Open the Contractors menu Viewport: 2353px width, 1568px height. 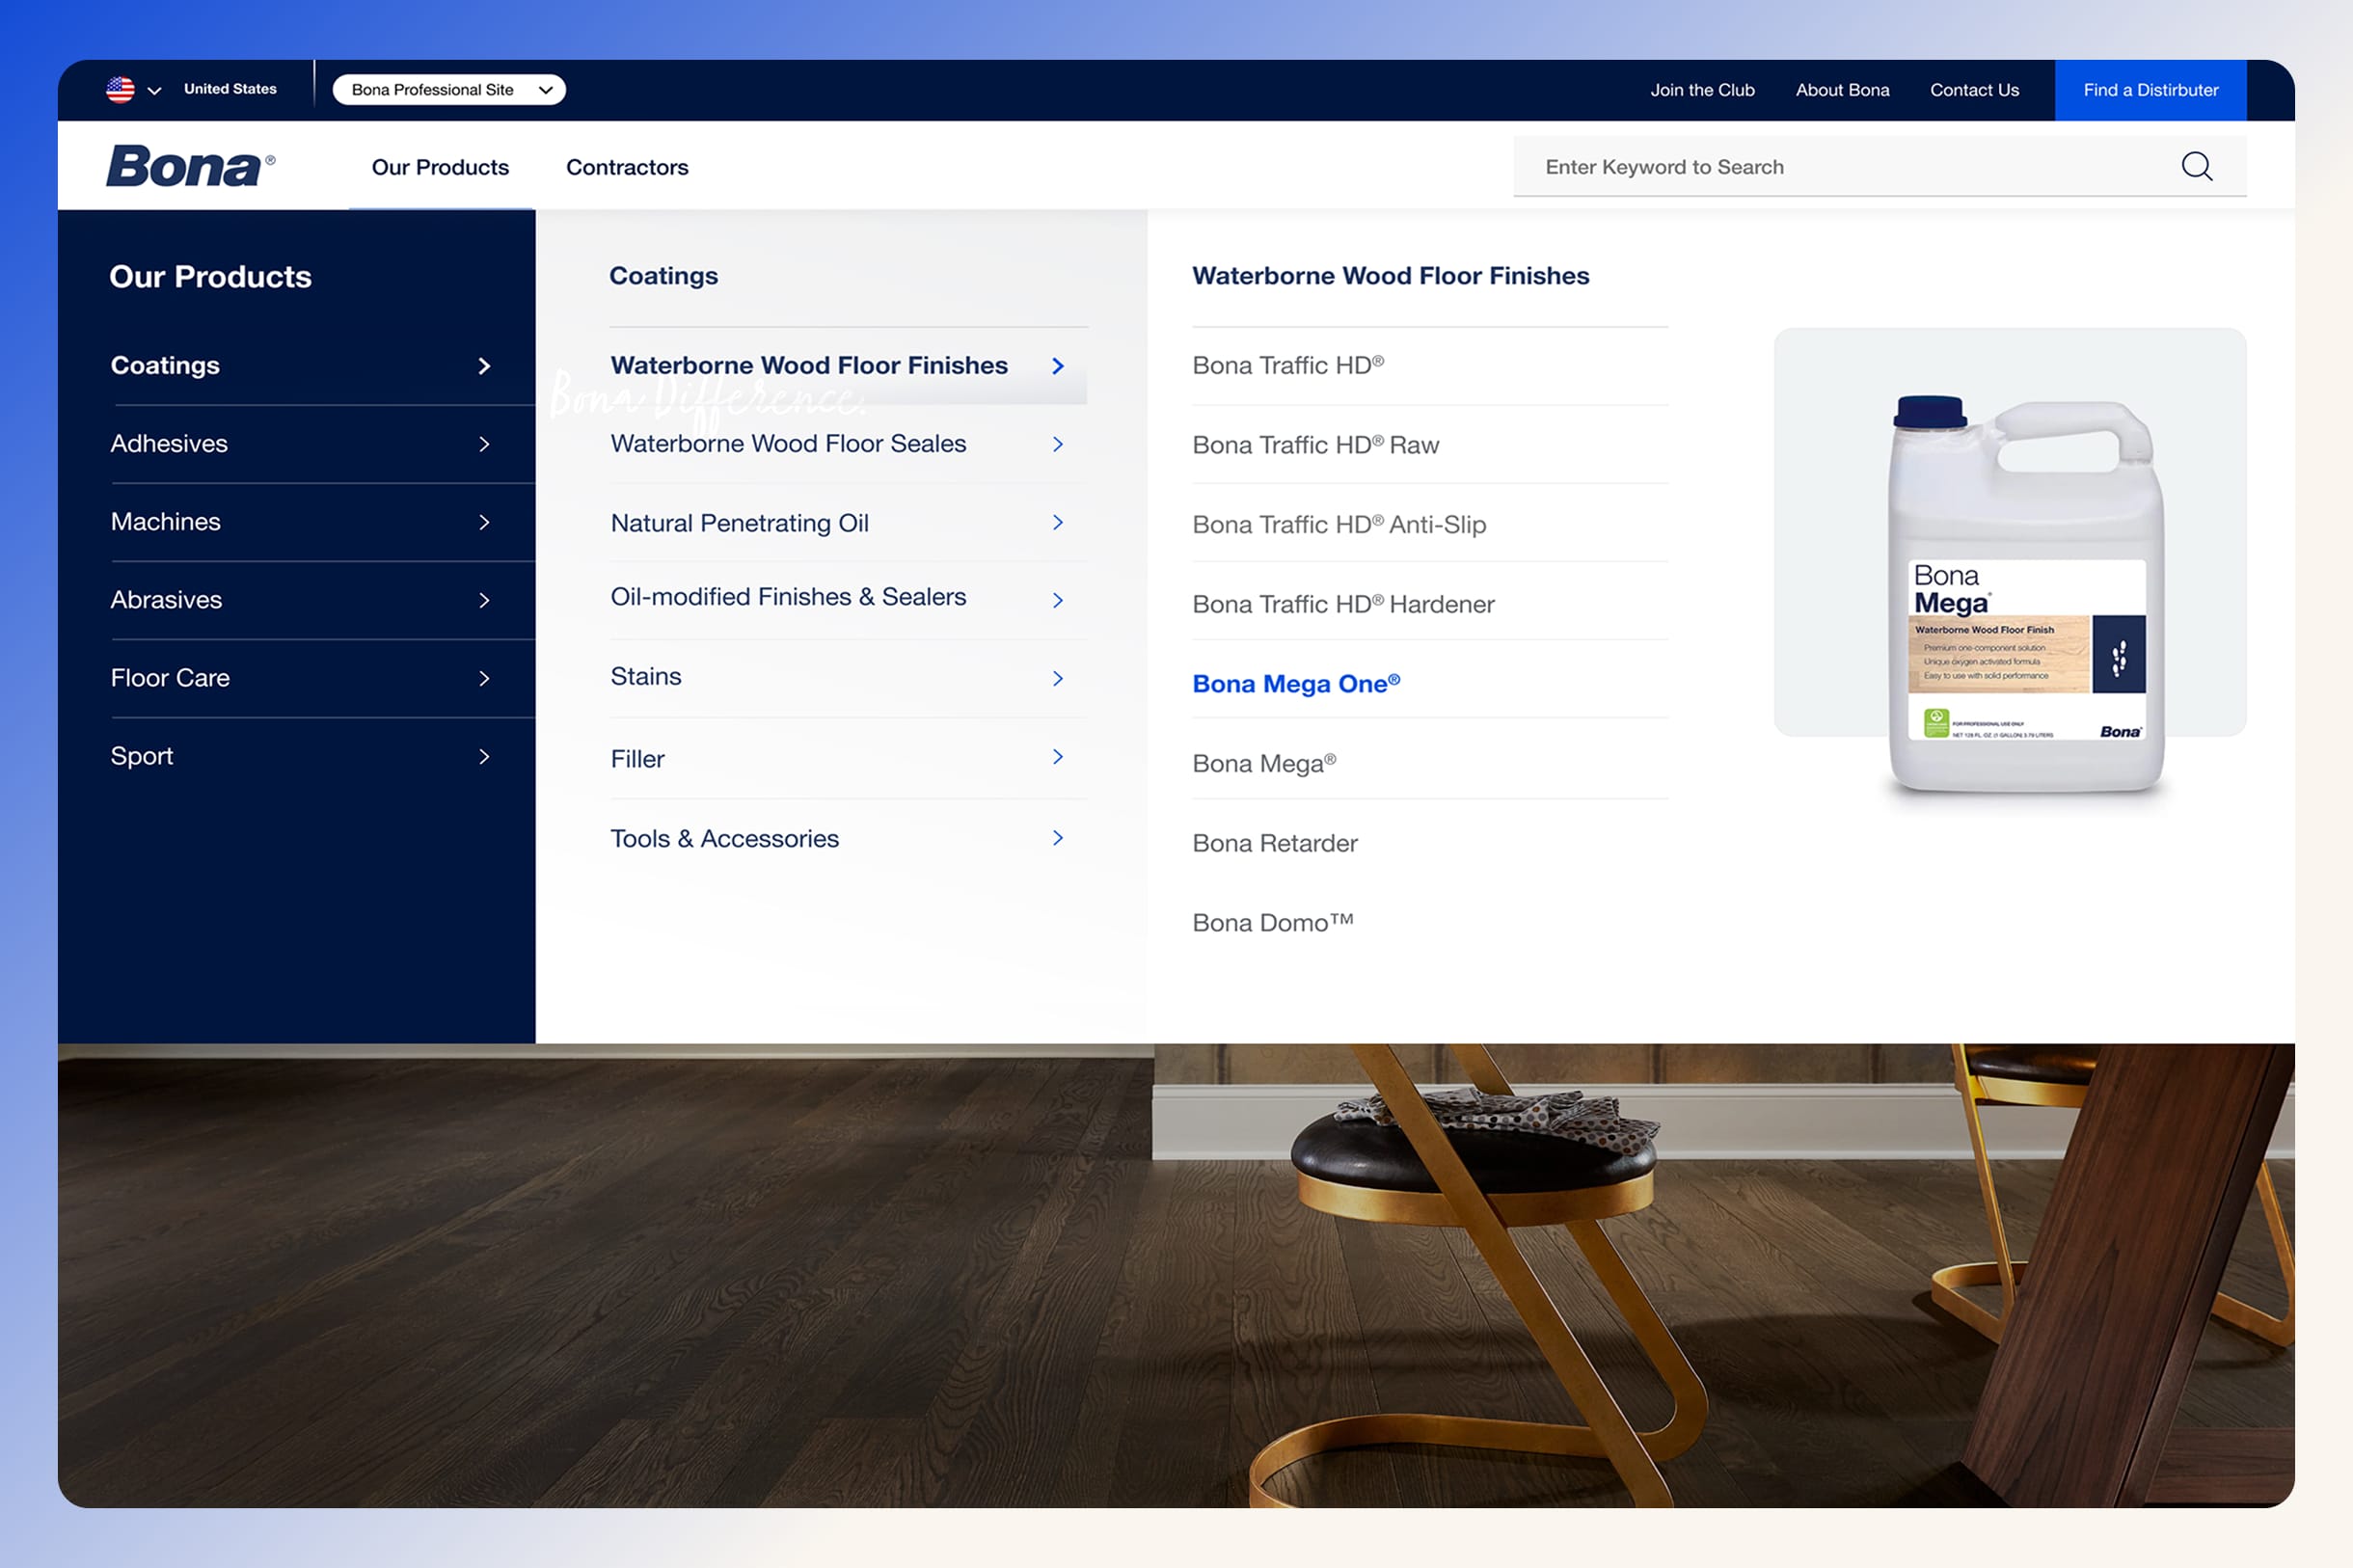pyautogui.click(x=627, y=167)
